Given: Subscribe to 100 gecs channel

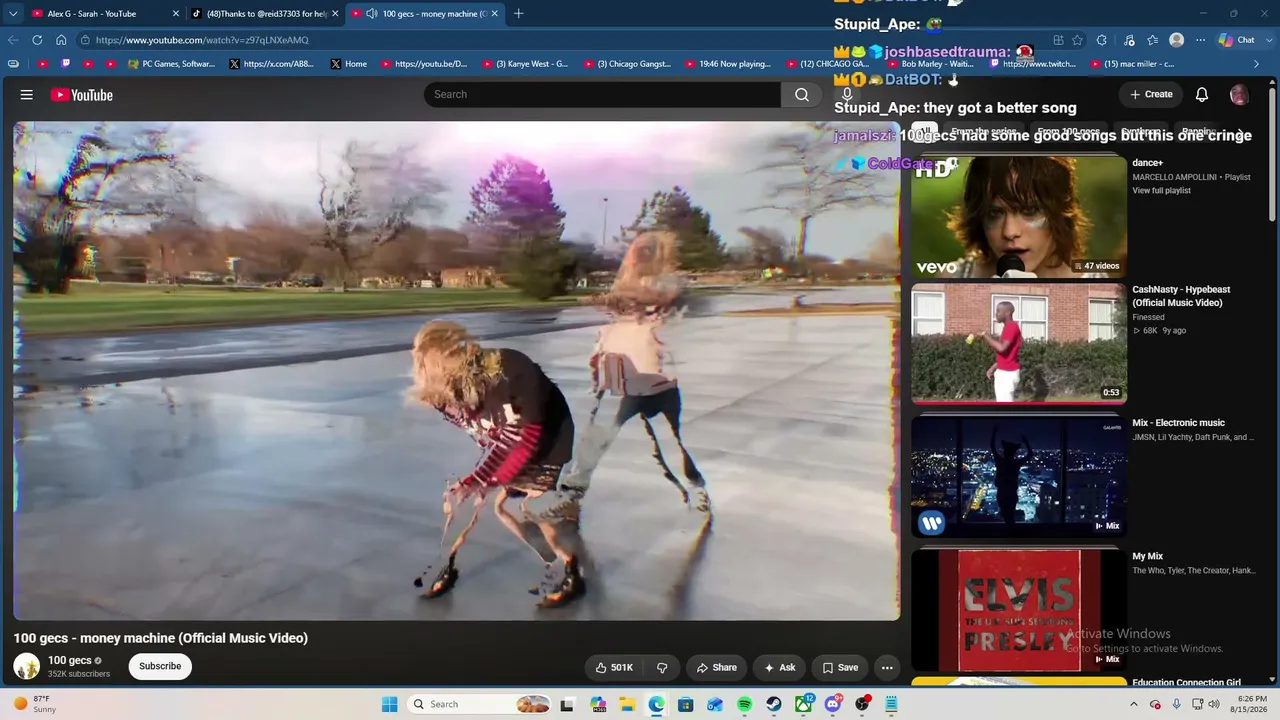Looking at the screenshot, I should [x=160, y=666].
